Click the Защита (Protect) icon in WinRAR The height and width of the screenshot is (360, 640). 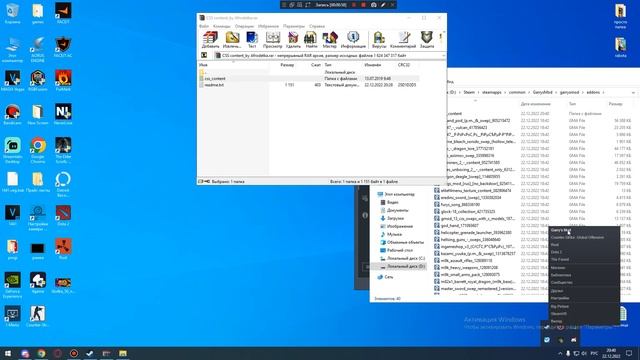pyautogui.click(x=427, y=40)
